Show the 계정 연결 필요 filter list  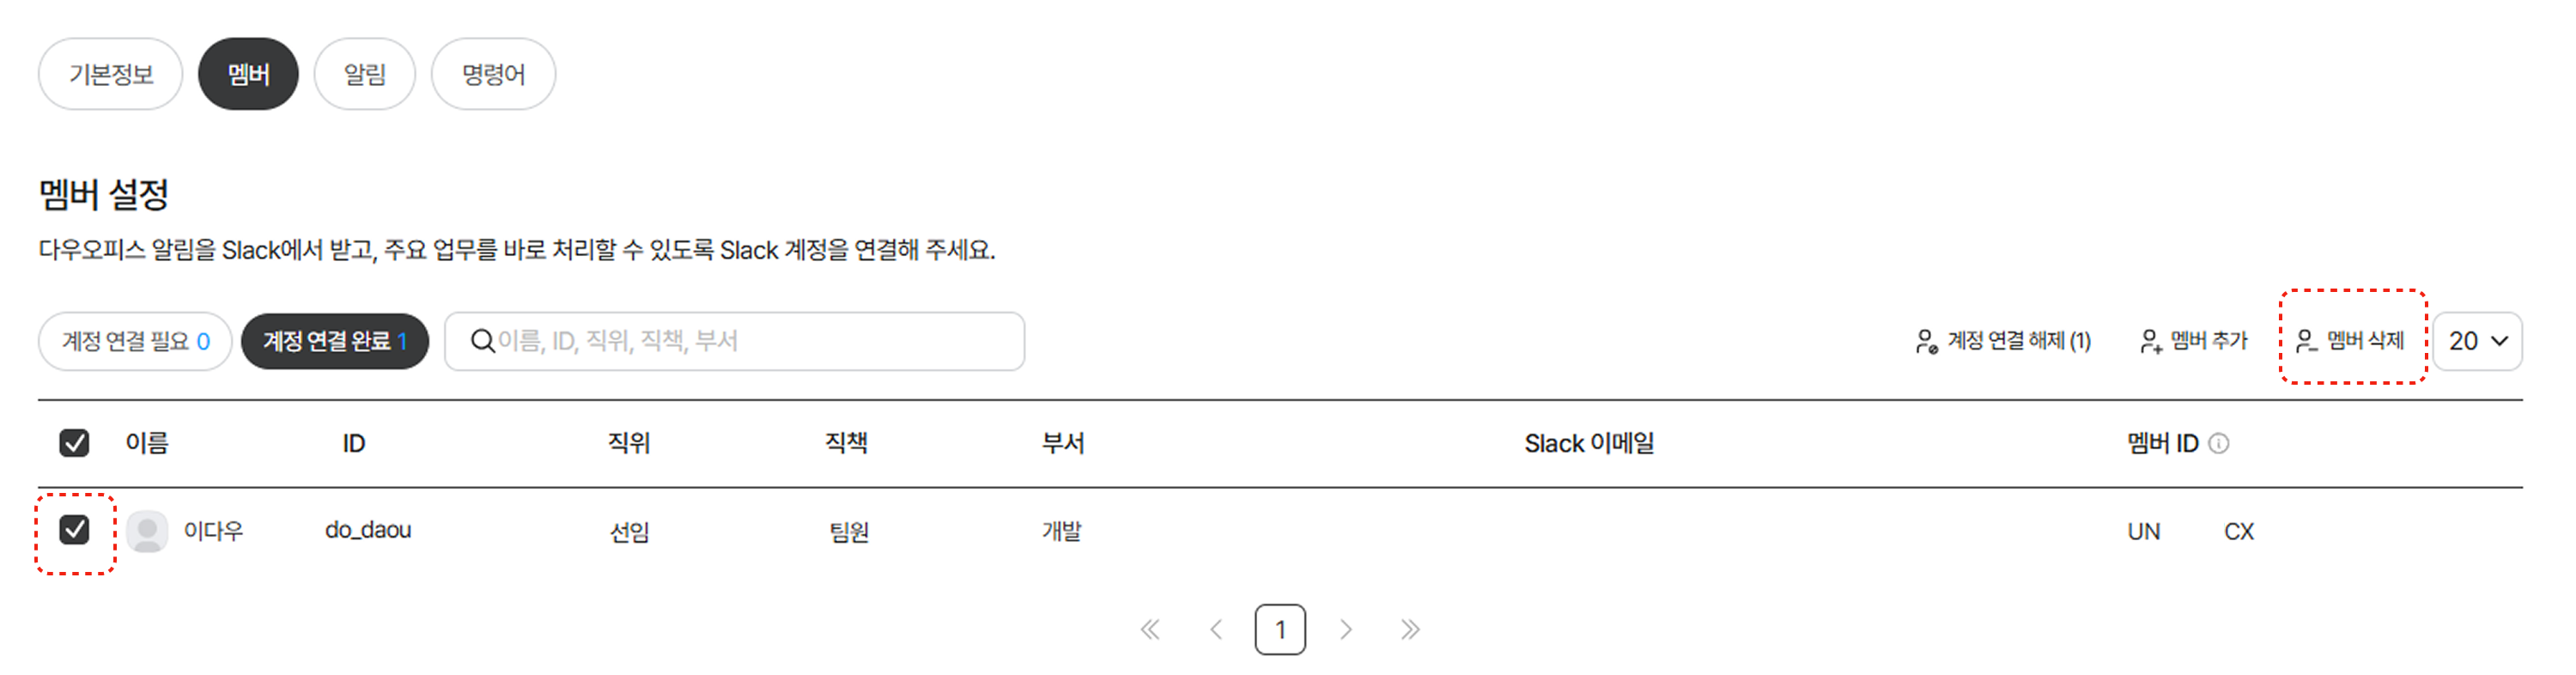pos(135,341)
